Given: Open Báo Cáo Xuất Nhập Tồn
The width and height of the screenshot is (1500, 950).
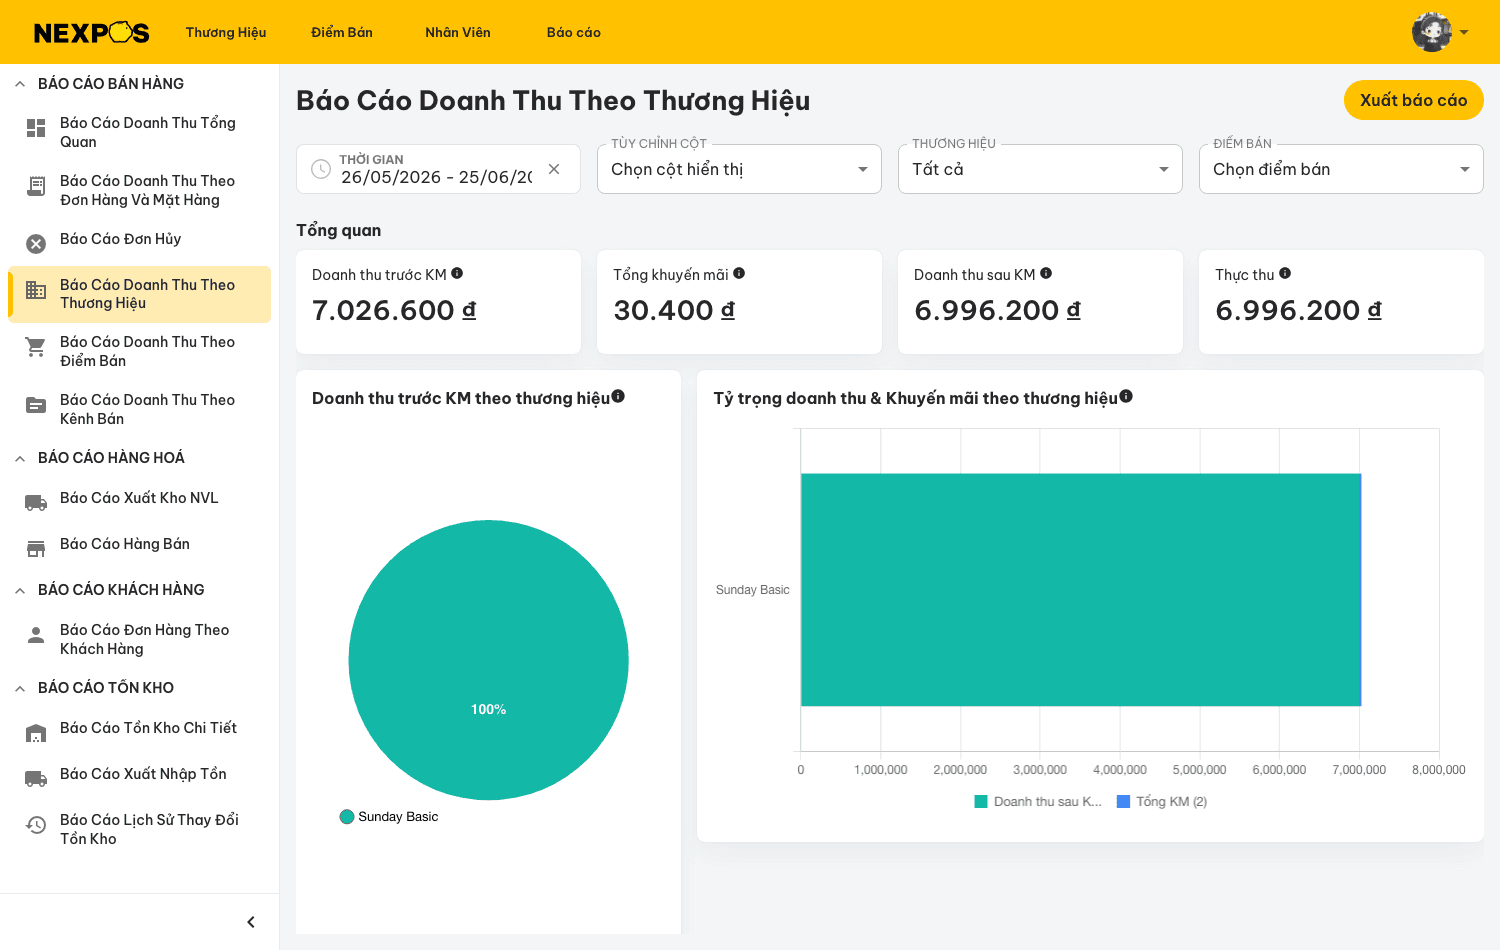Looking at the screenshot, I should tap(139, 774).
